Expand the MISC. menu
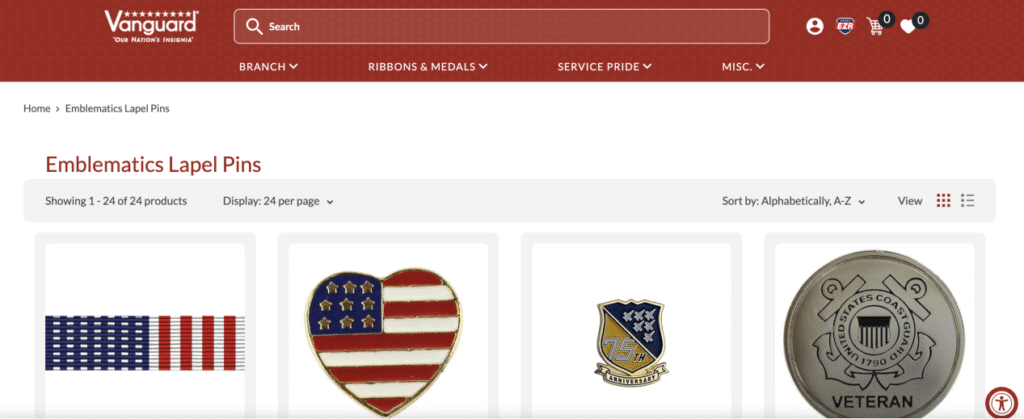This screenshot has width=1024, height=419. [743, 67]
